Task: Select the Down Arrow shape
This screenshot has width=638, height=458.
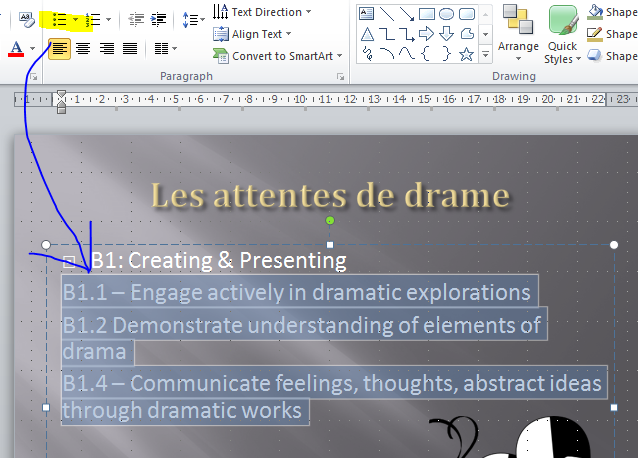Action: pos(446,34)
